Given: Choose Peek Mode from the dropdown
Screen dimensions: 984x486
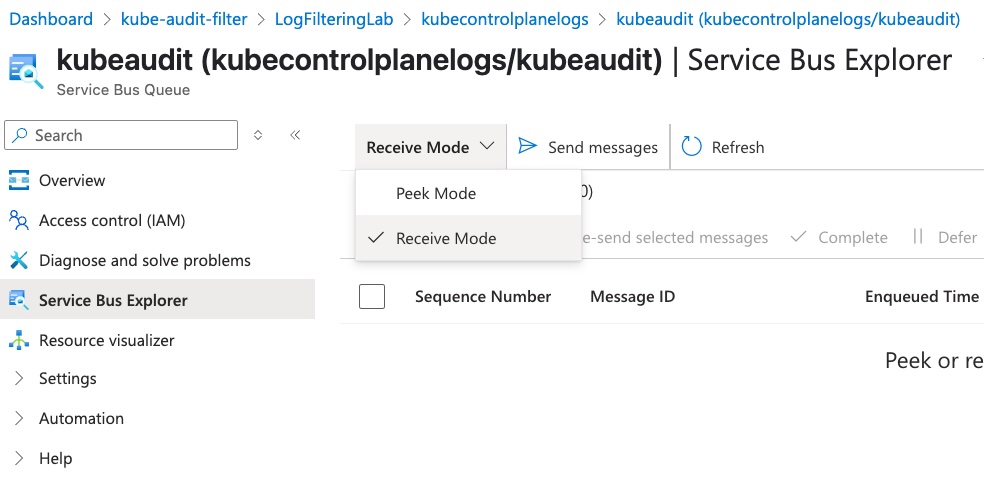Looking at the screenshot, I should [x=436, y=193].
